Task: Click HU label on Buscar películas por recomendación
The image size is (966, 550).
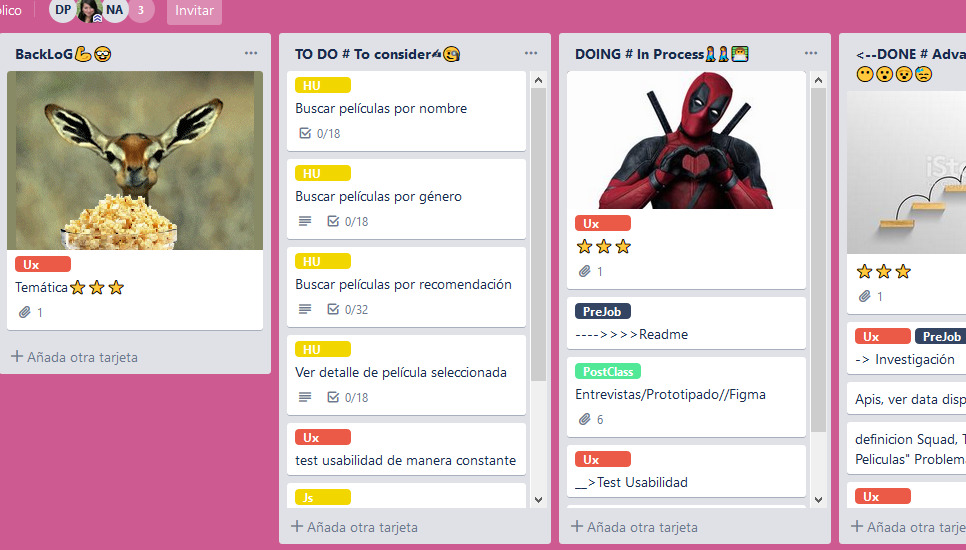Action: (x=323, y=261)
